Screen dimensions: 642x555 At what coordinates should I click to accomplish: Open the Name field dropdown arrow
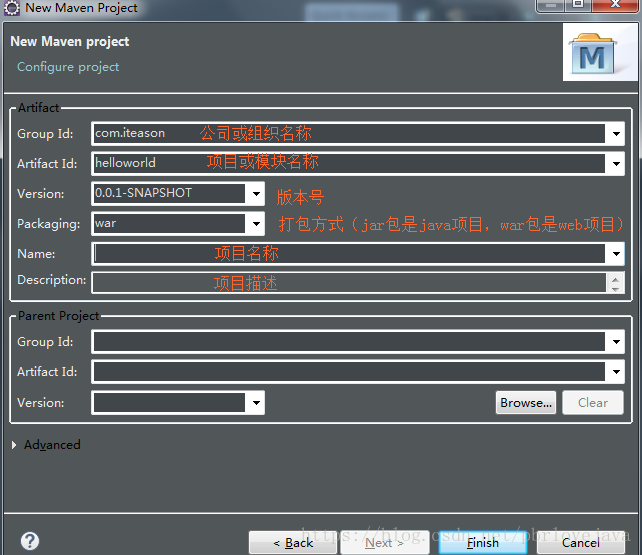click(x=616, y=254)
